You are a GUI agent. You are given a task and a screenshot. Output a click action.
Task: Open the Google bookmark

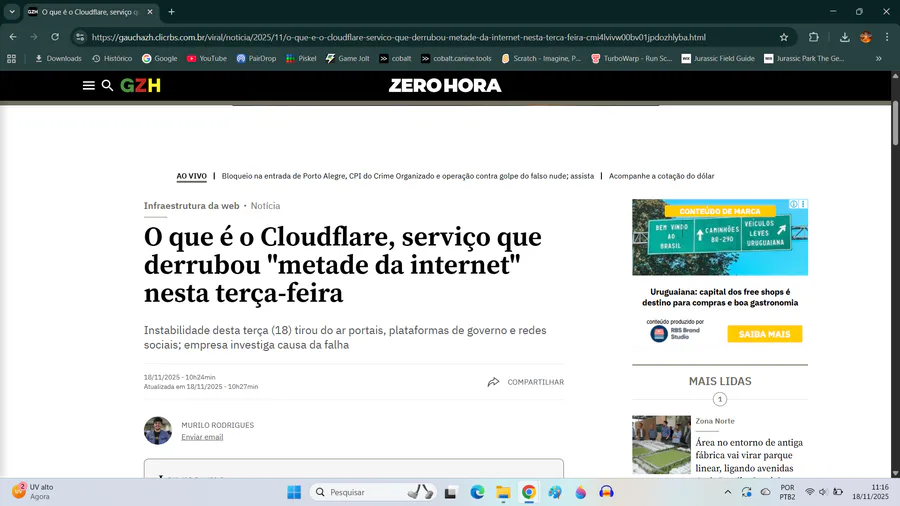coord(160,59)
